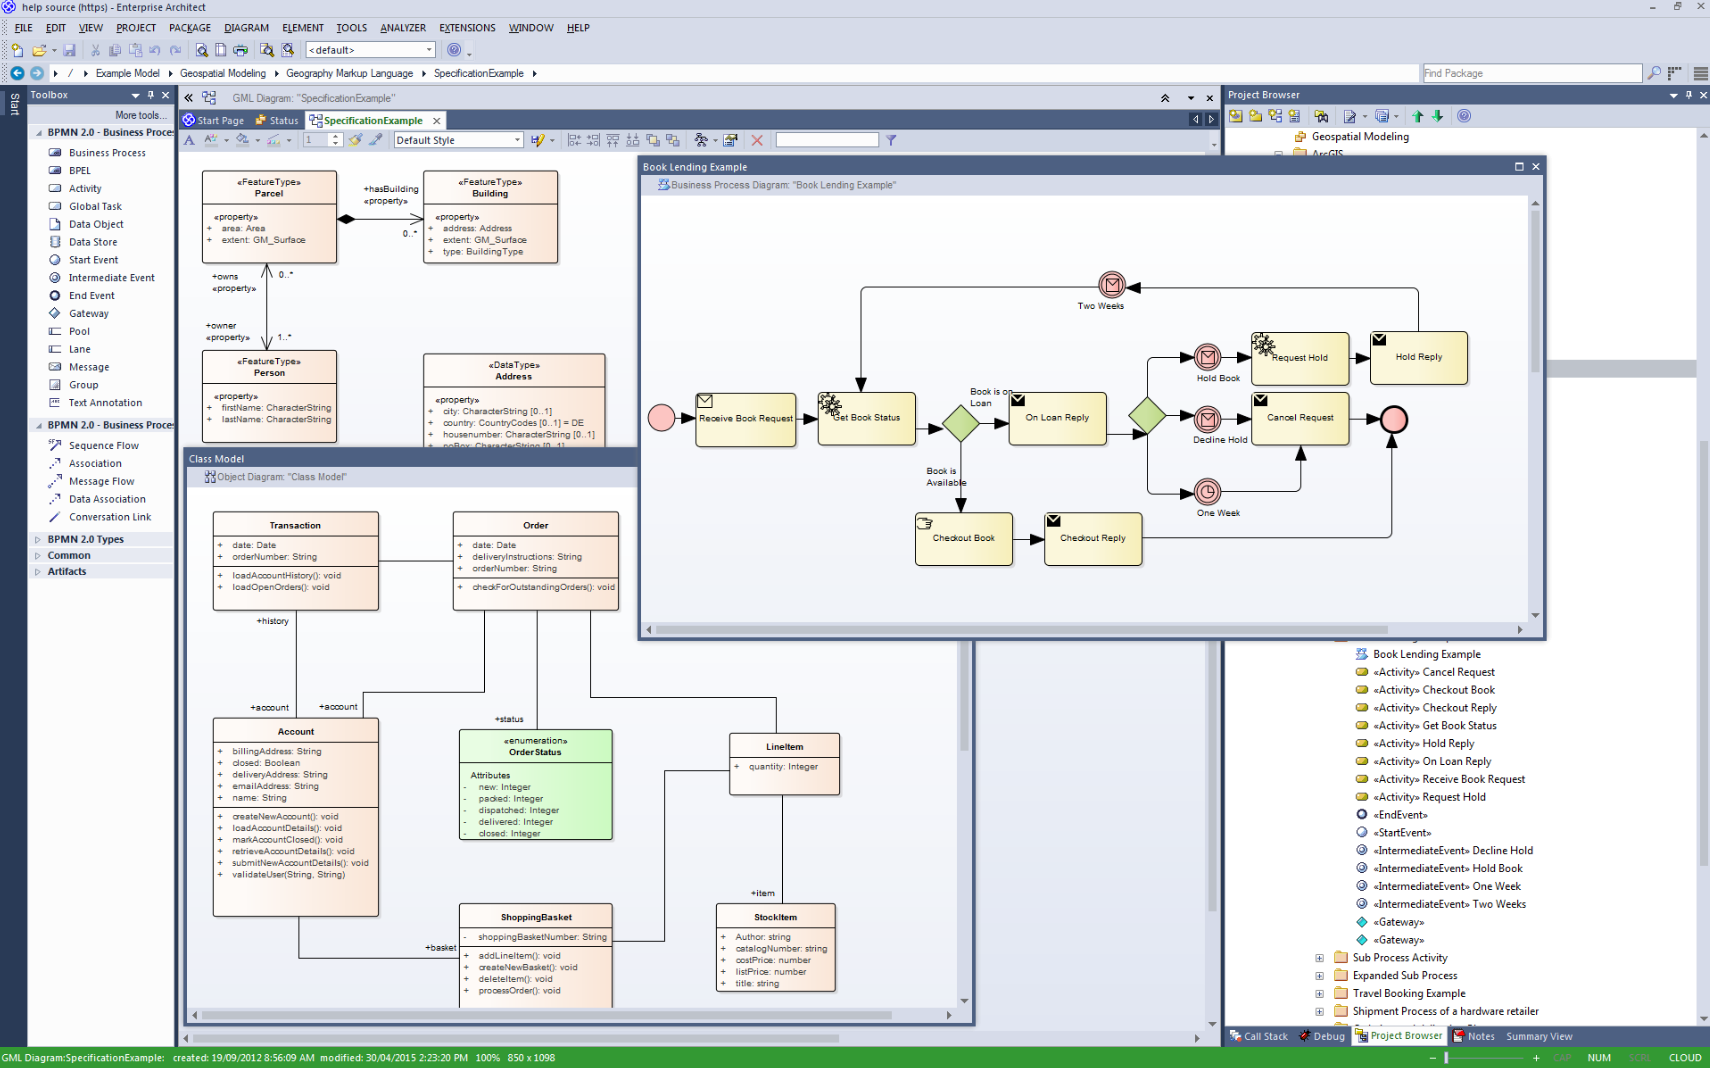Expand the BPMN 2.0 Types section
Image resolution: width=1710 pixels, height=1068 pixels.
coord(38,539)
